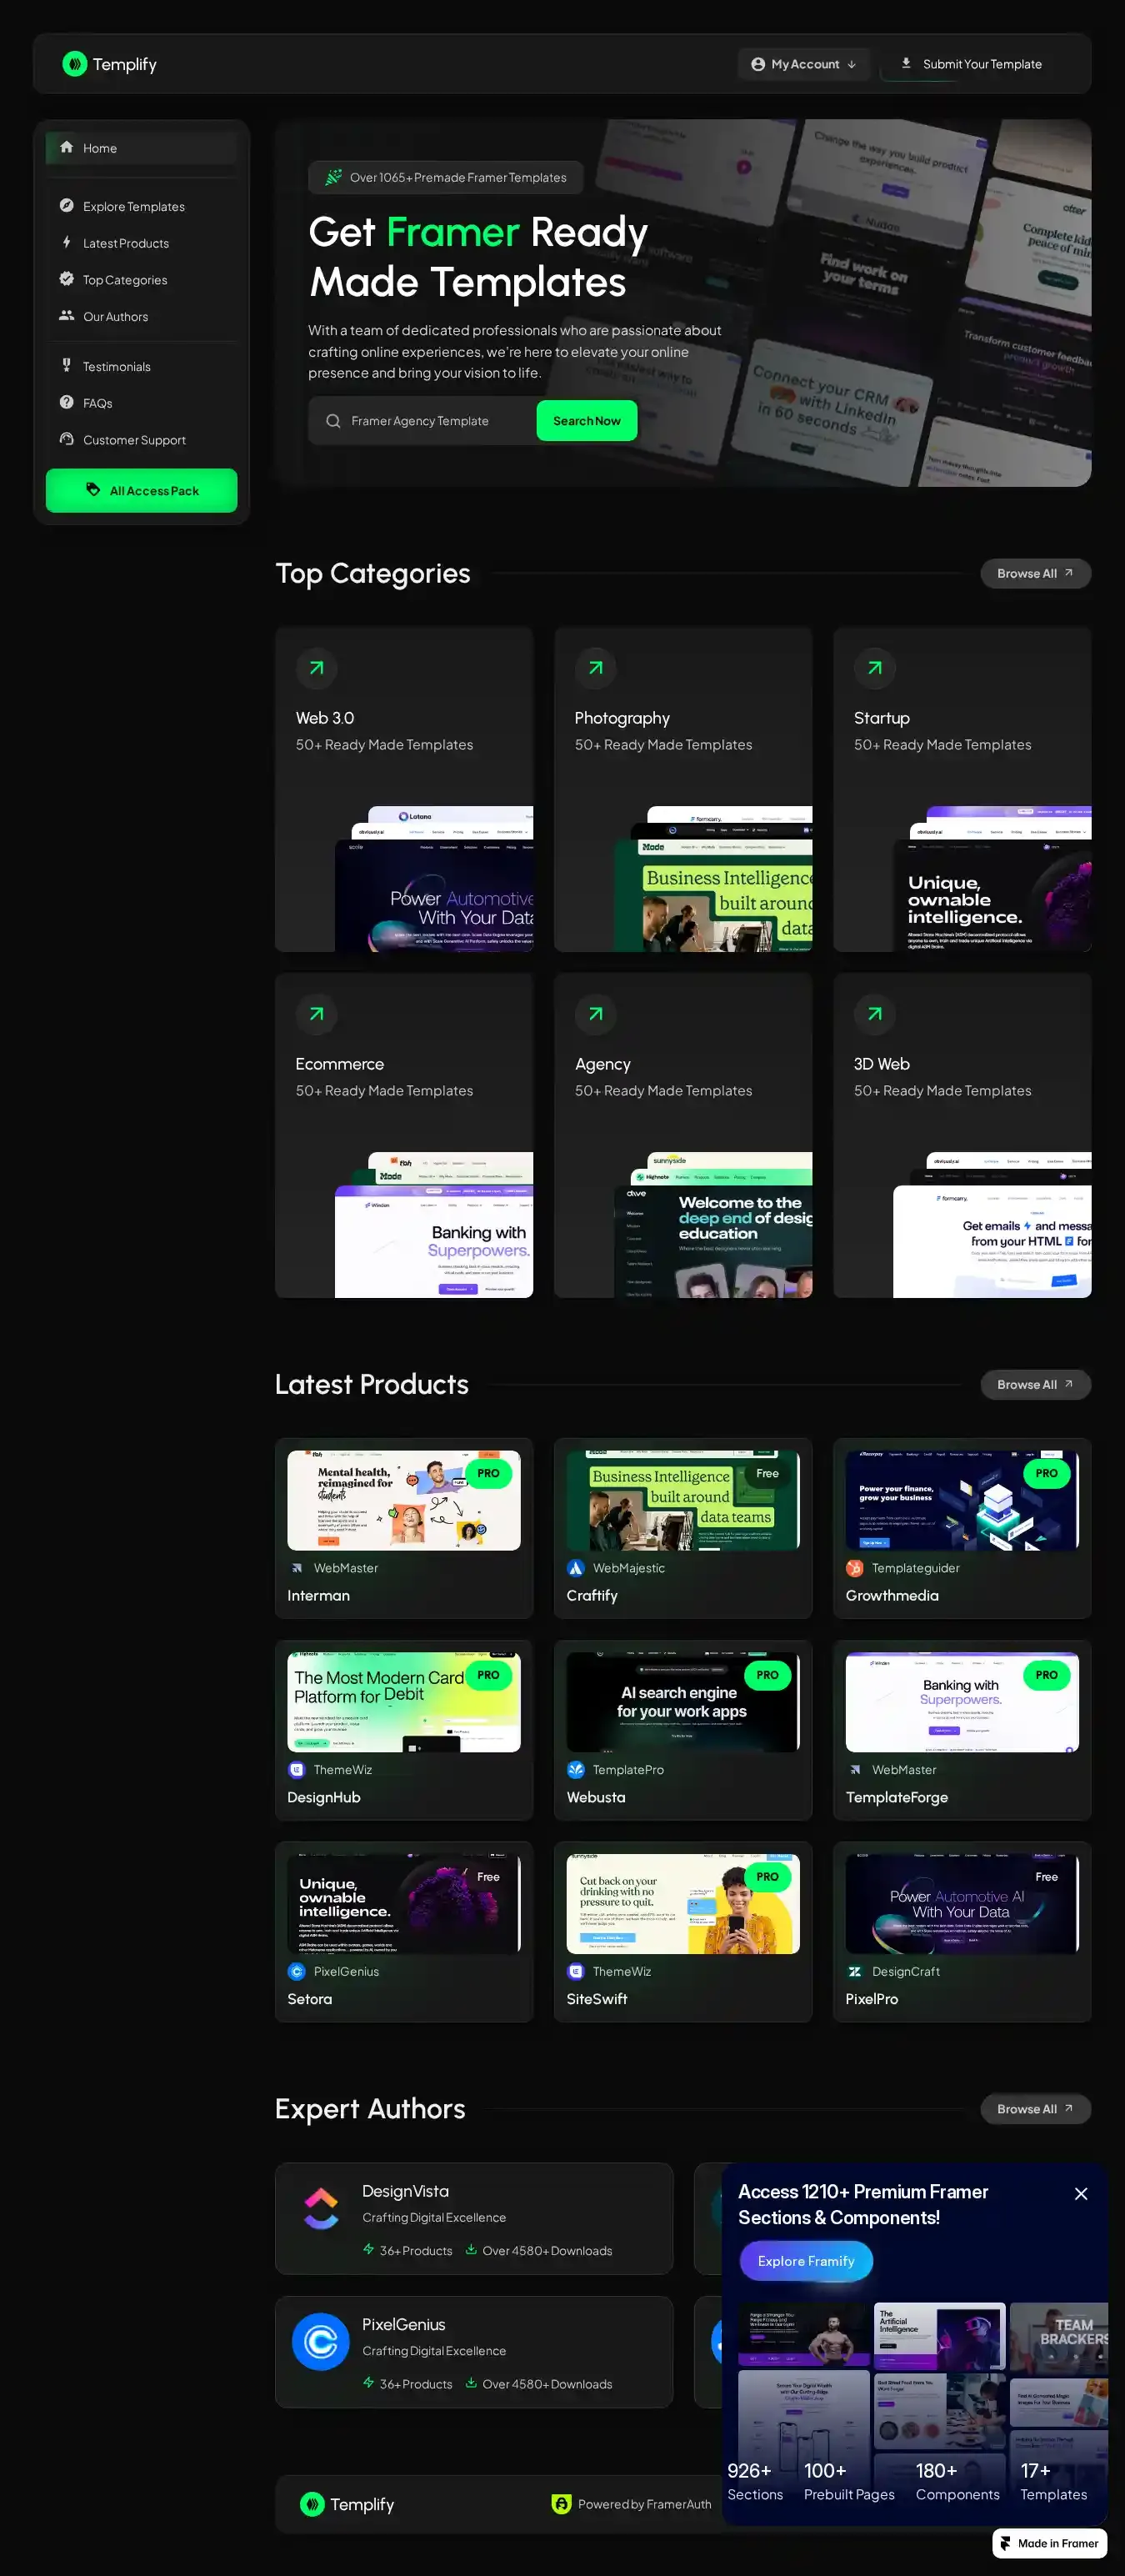
Task: Browse All Top Categories
Action: click(1035, 573)
